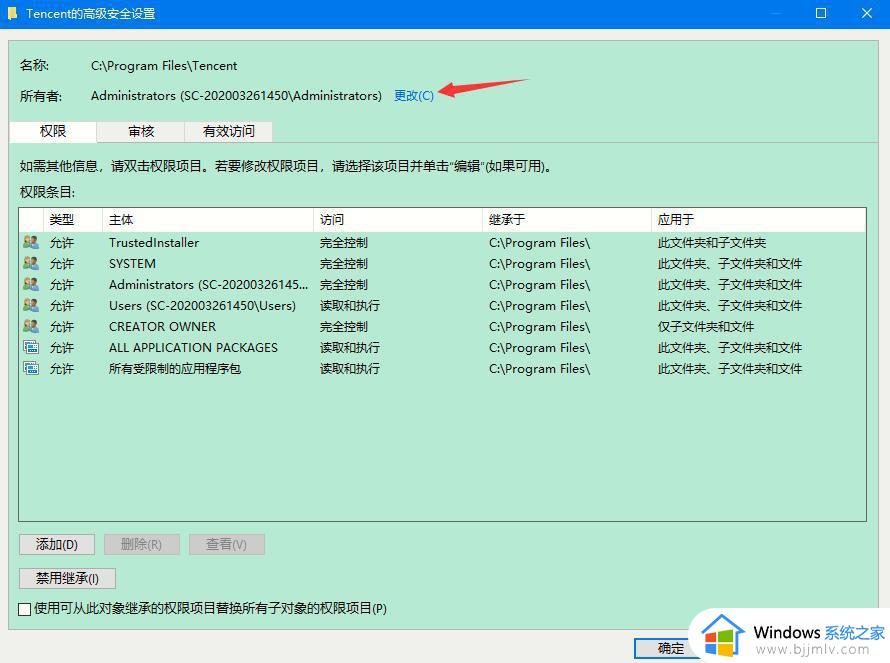Click the 删除(R) button
The width and height of the screenshot is (890, 663).
tap(141, 545)
